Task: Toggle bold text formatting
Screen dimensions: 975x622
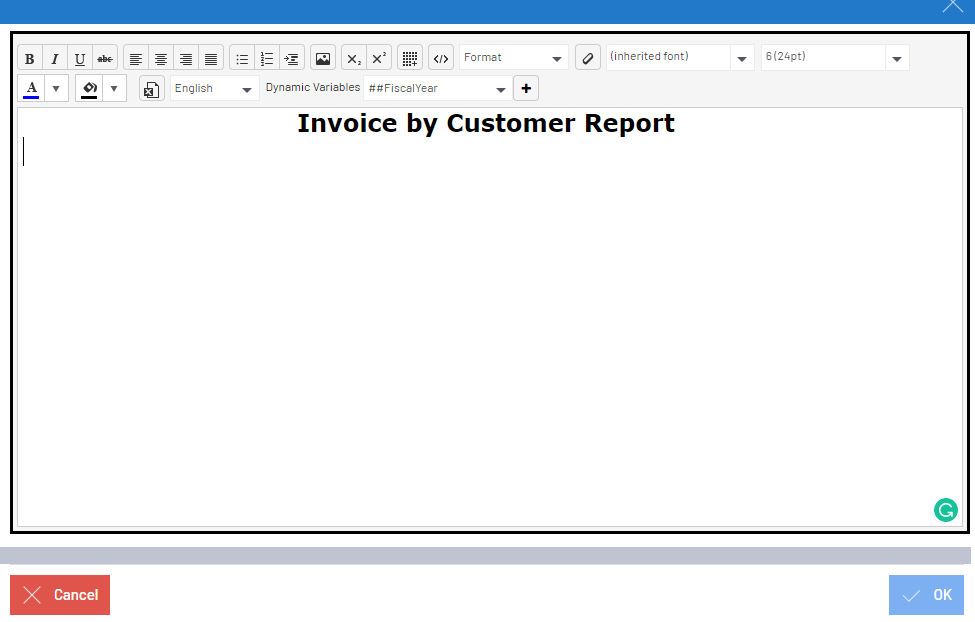Action: coord(29,57)
